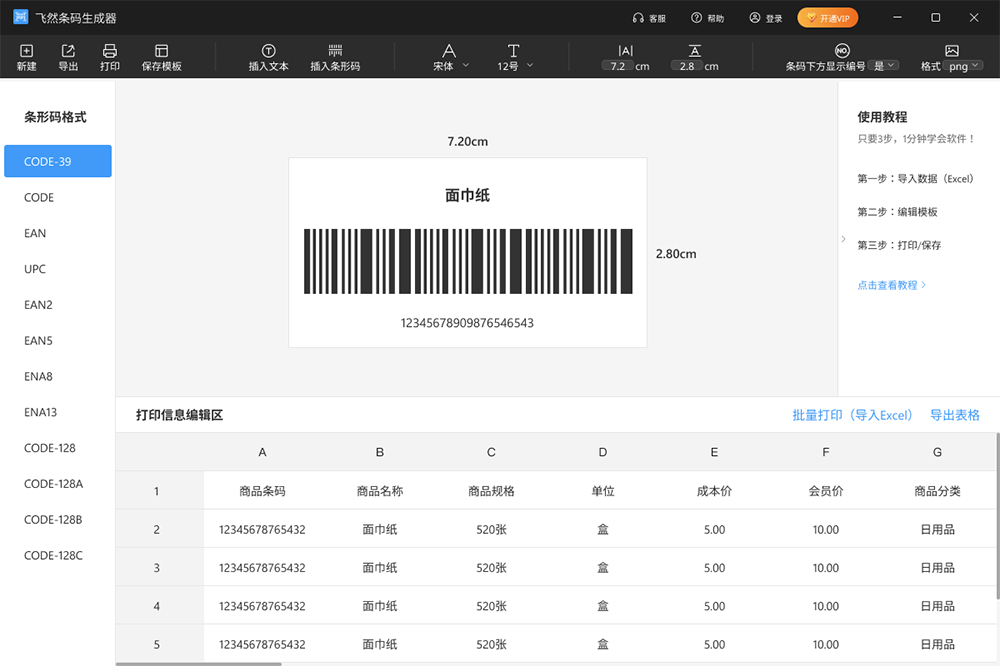Open the font size dropdown 12号
Image resolution: width=1000 pixels, height=666 pixels.
[x=515, y=66]
